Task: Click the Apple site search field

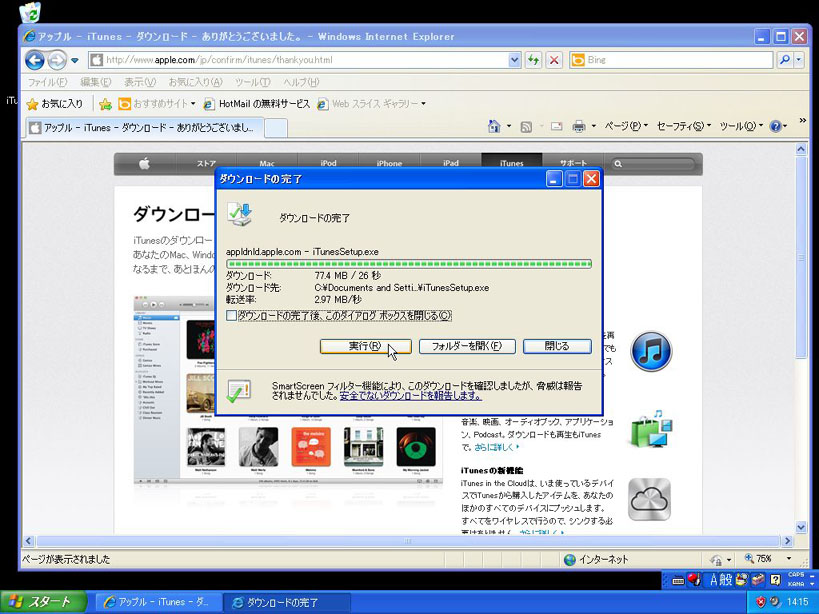Action: click(654, 164)
